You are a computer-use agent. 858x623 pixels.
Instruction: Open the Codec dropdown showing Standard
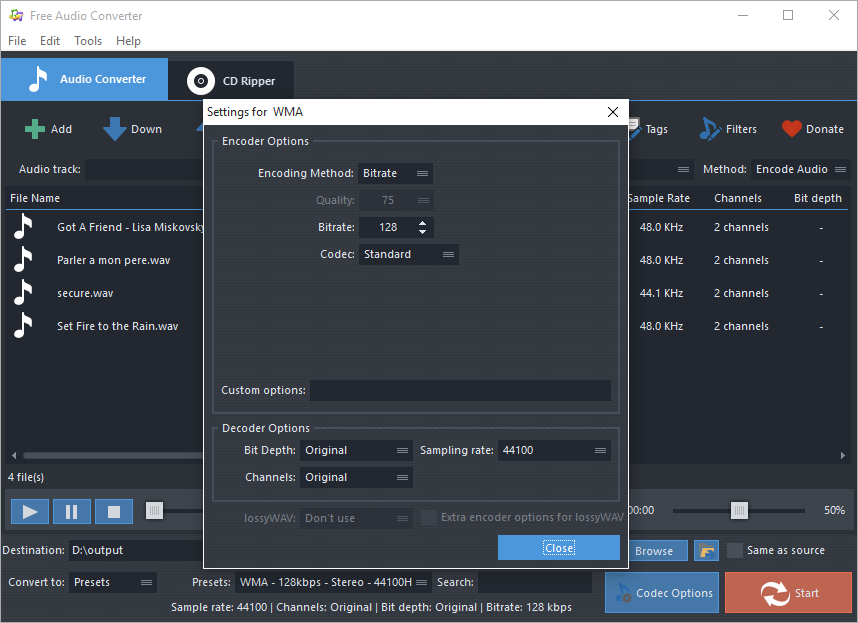point(408,253)
